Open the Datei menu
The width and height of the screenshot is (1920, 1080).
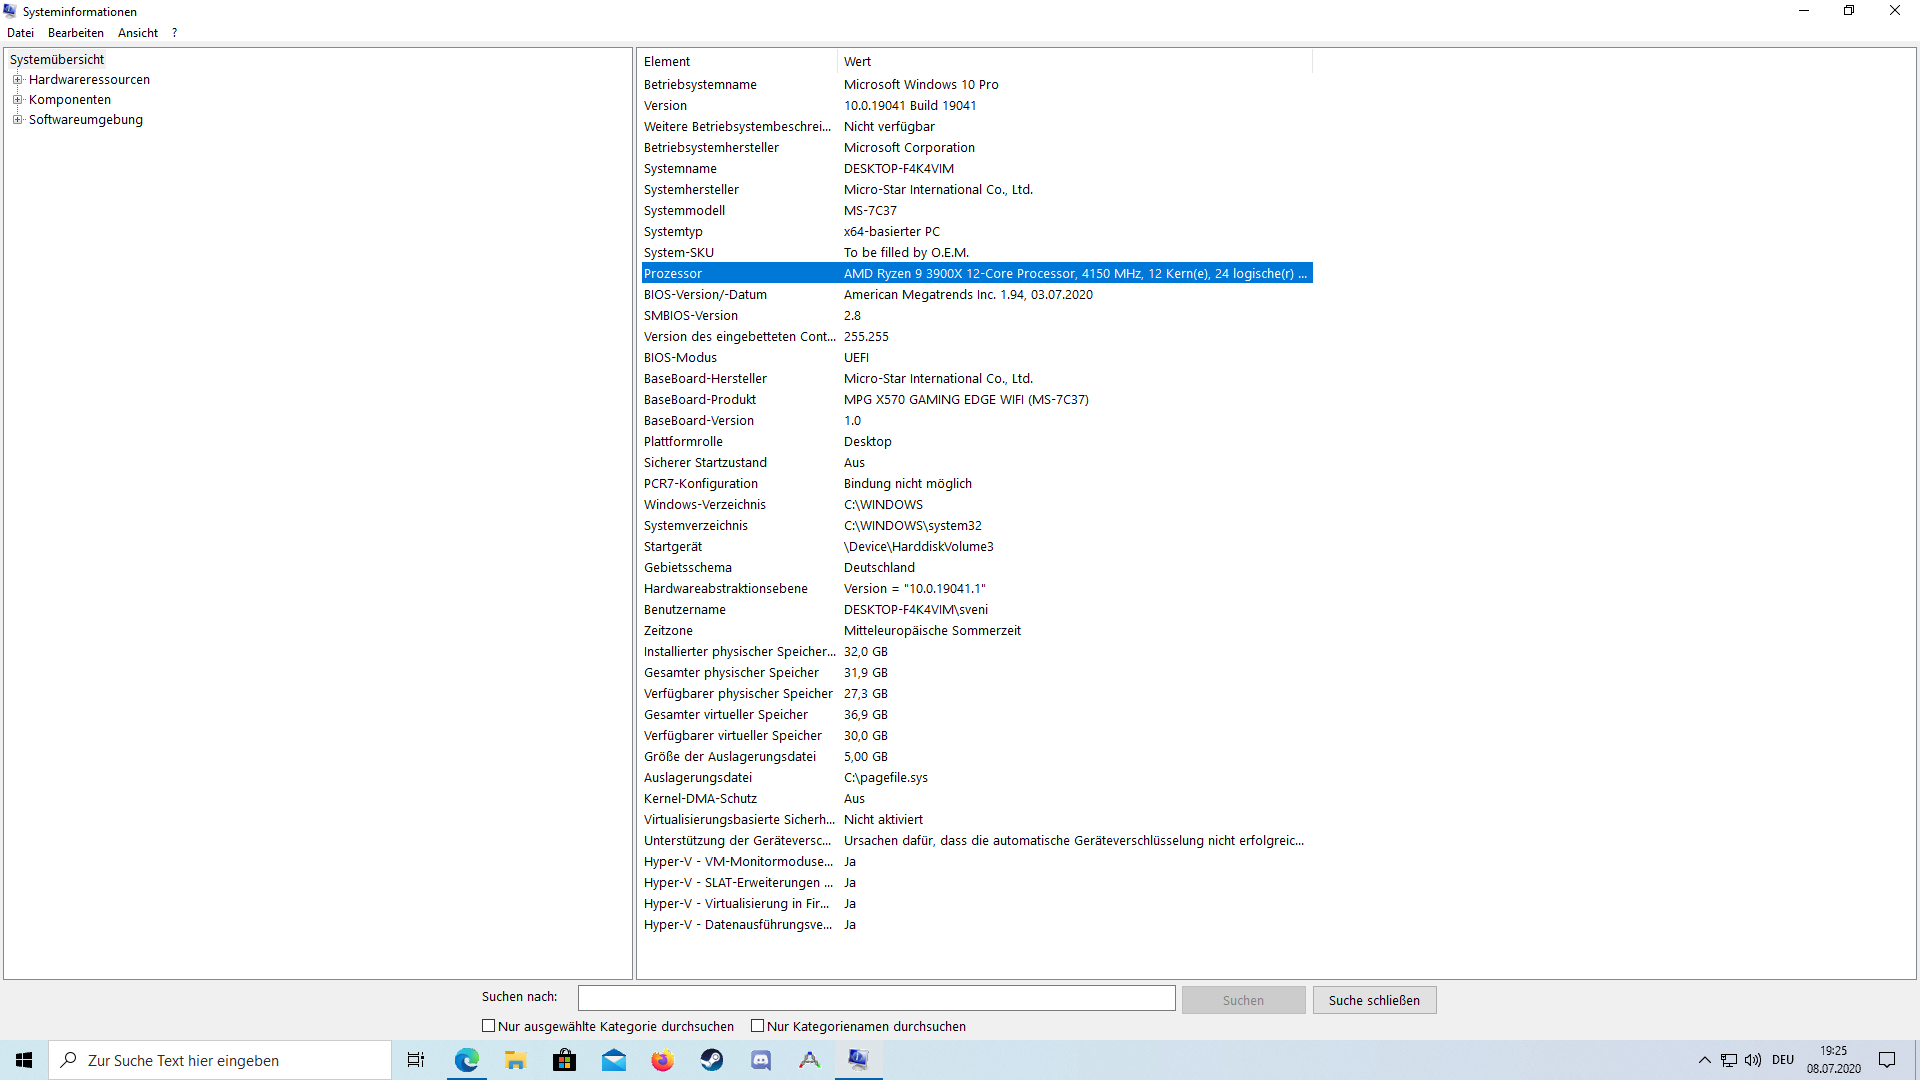(x=20, y=33)
